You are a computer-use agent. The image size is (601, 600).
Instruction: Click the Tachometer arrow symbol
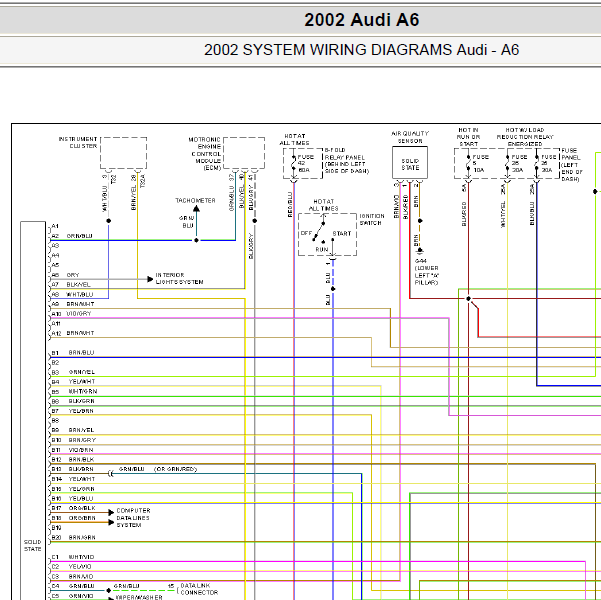196,209
